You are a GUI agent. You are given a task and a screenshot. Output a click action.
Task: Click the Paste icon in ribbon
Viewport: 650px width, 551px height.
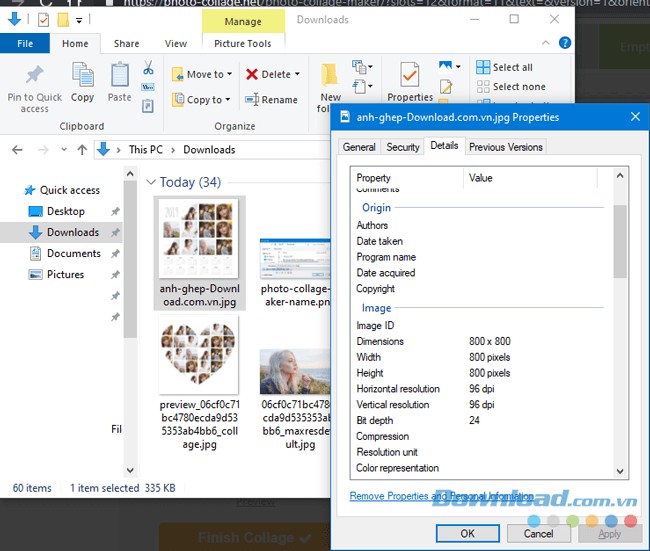[x=120, y=76]
